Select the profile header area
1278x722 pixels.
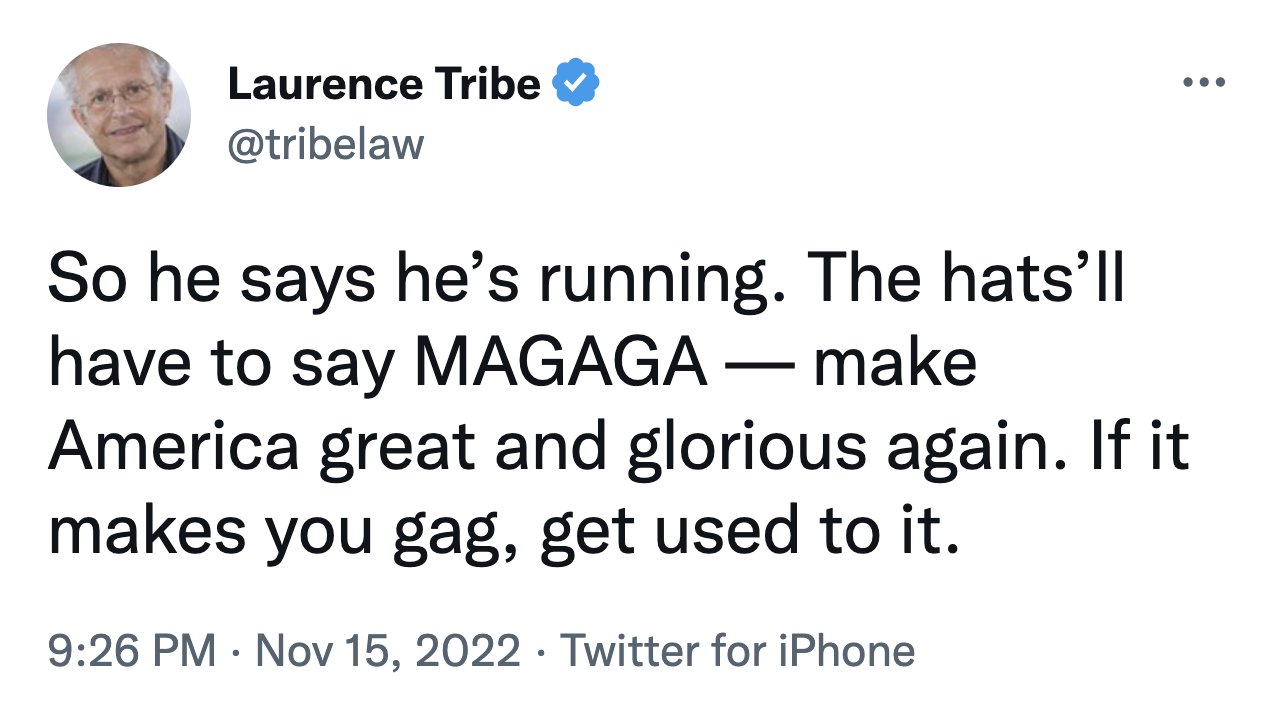pyautogui.click(x=300, y=110)
